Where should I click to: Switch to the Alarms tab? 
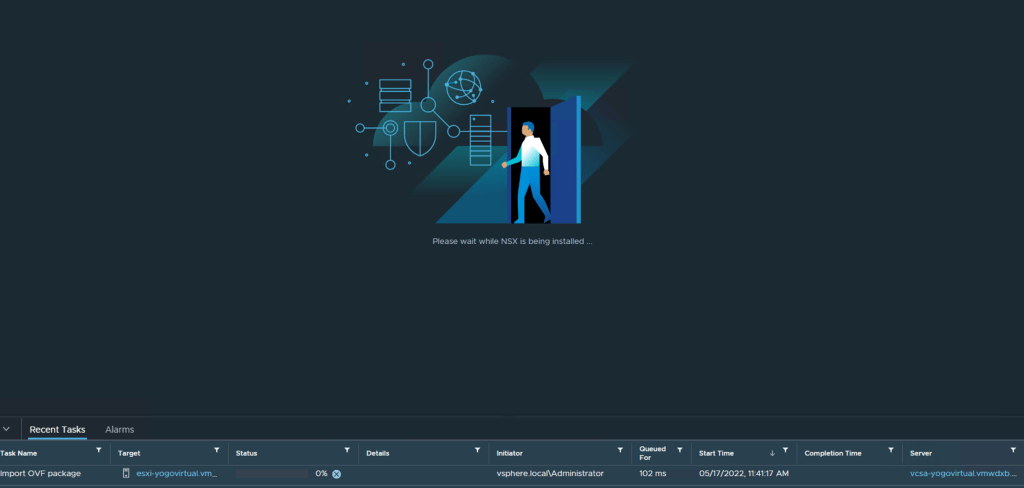pos(119,429)
